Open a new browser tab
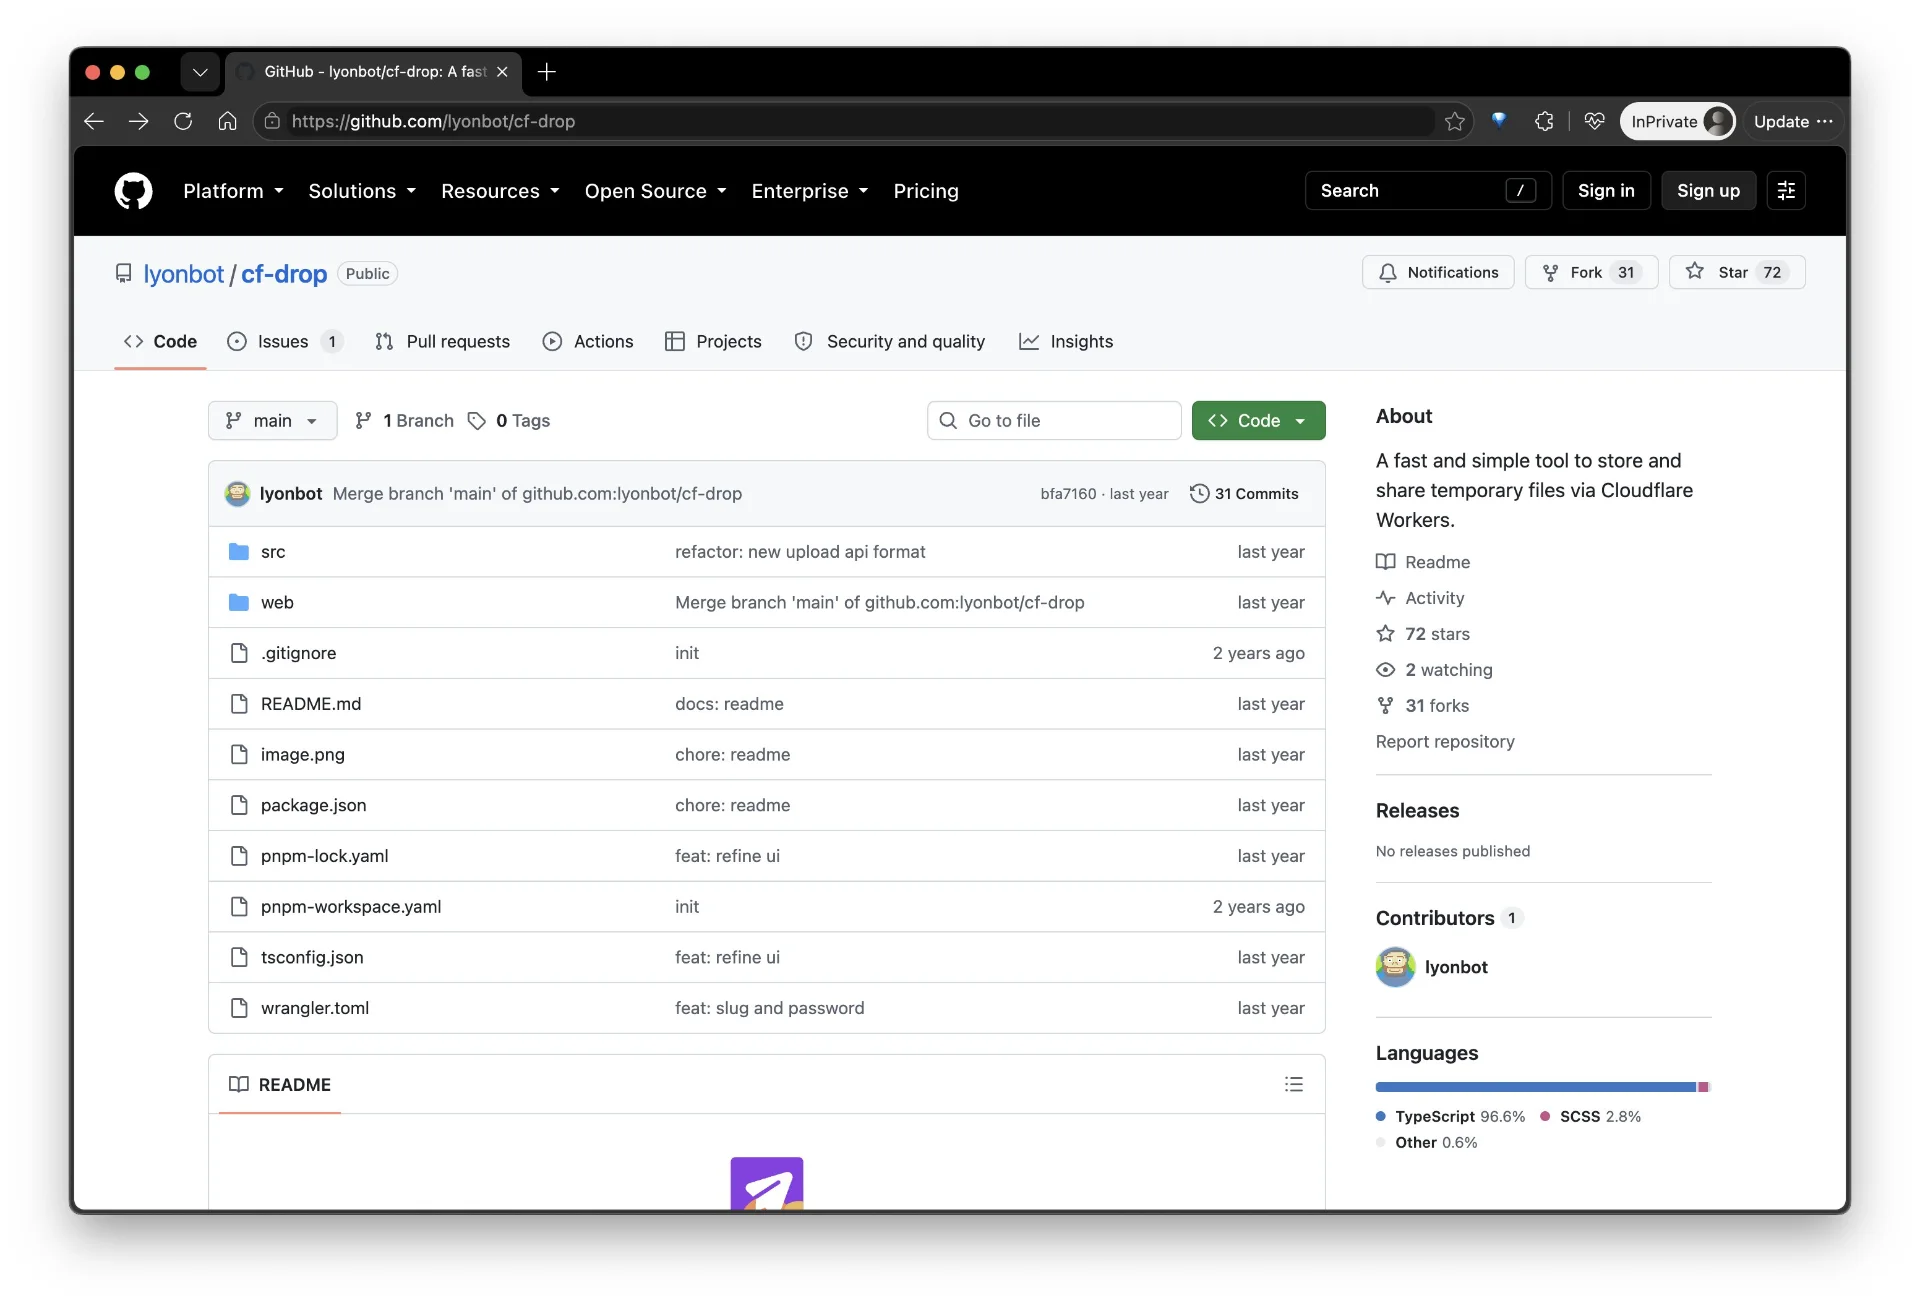This screenshot has height=1306, width=1920. coord(546,72)
